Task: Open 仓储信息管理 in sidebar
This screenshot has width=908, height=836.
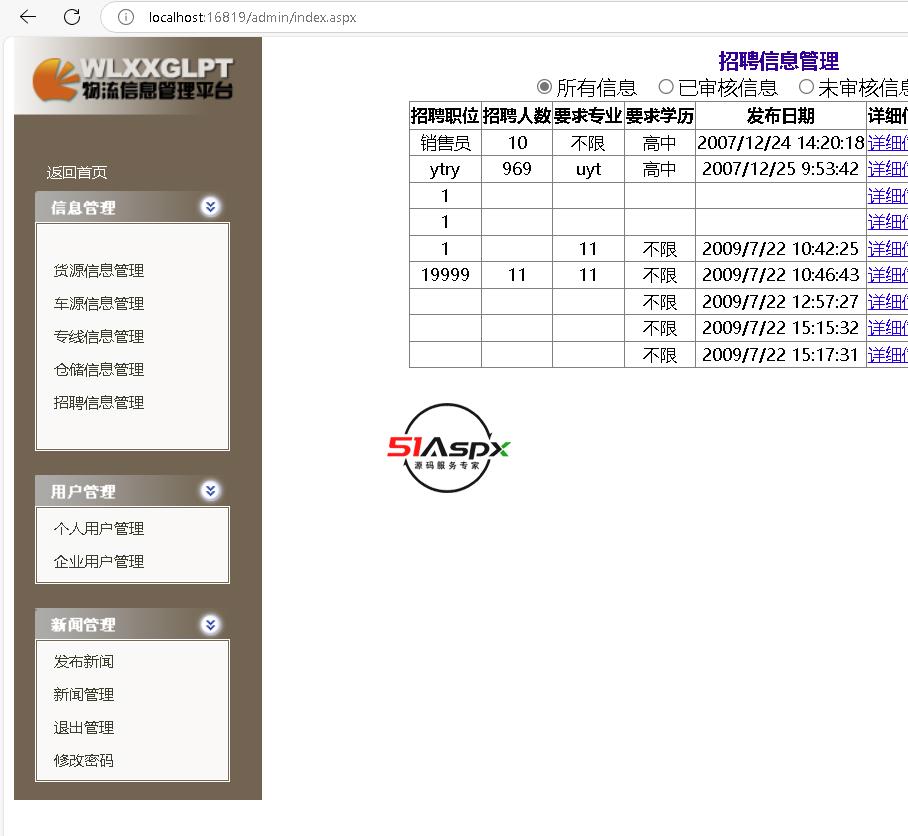Action: pos(98,369)
